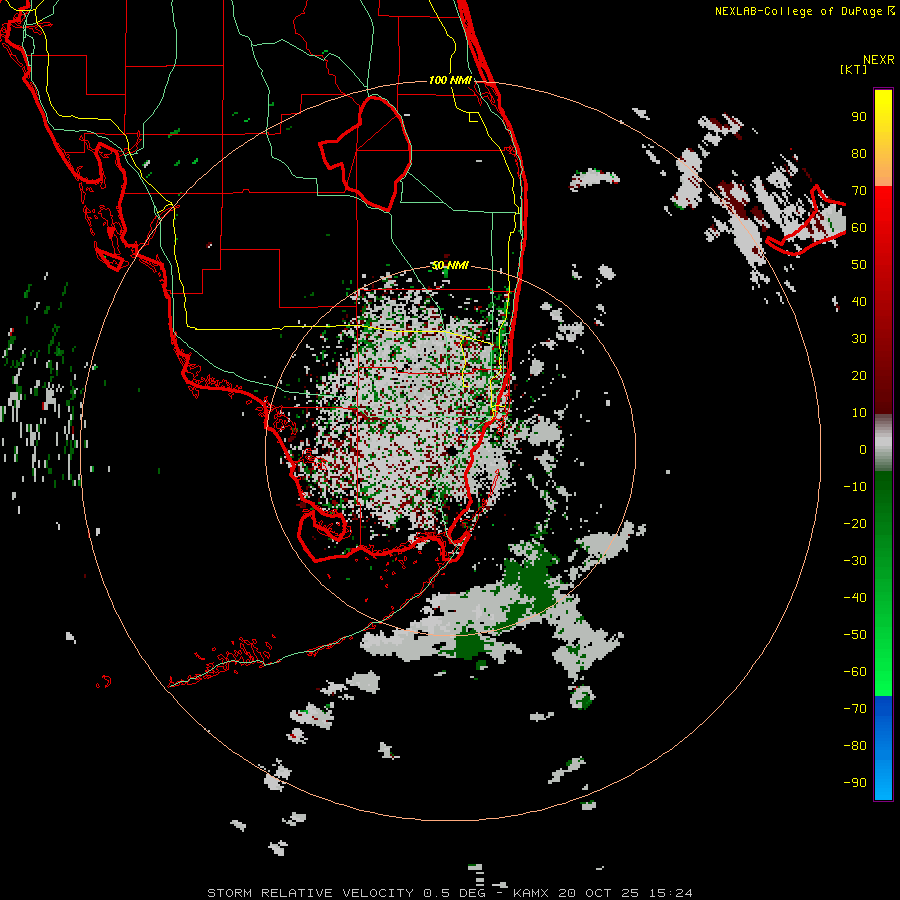Click the '[KT]' units label
Viewport: 900px width, 900px height.
[853, 69]
